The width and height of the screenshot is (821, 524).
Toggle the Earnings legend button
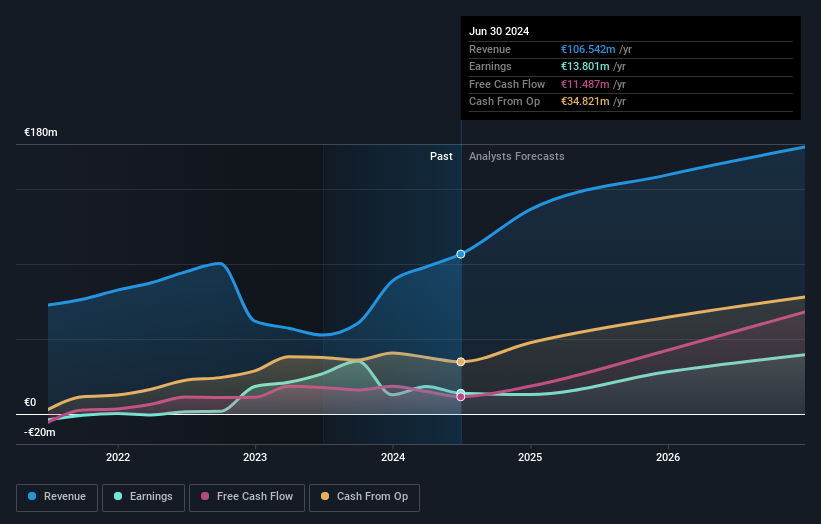tap(143, 497)
